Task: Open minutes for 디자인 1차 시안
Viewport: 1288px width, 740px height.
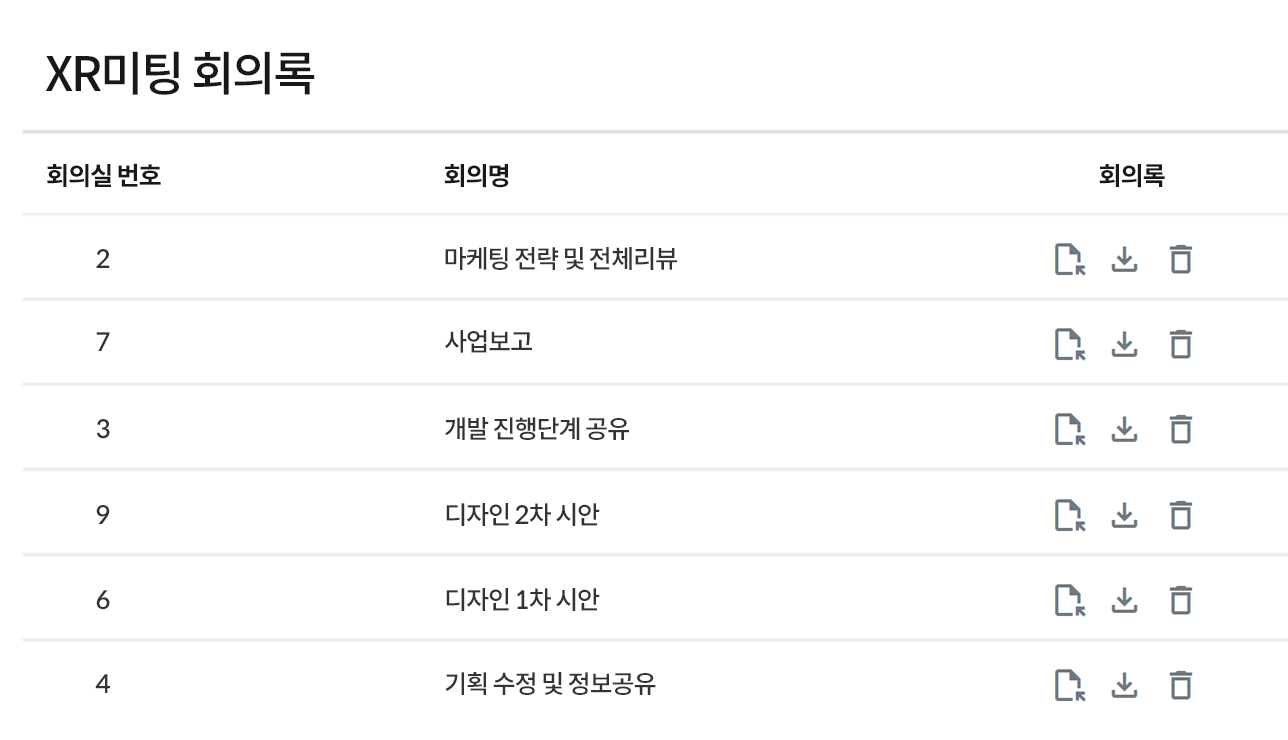Action: [1070, 600]
